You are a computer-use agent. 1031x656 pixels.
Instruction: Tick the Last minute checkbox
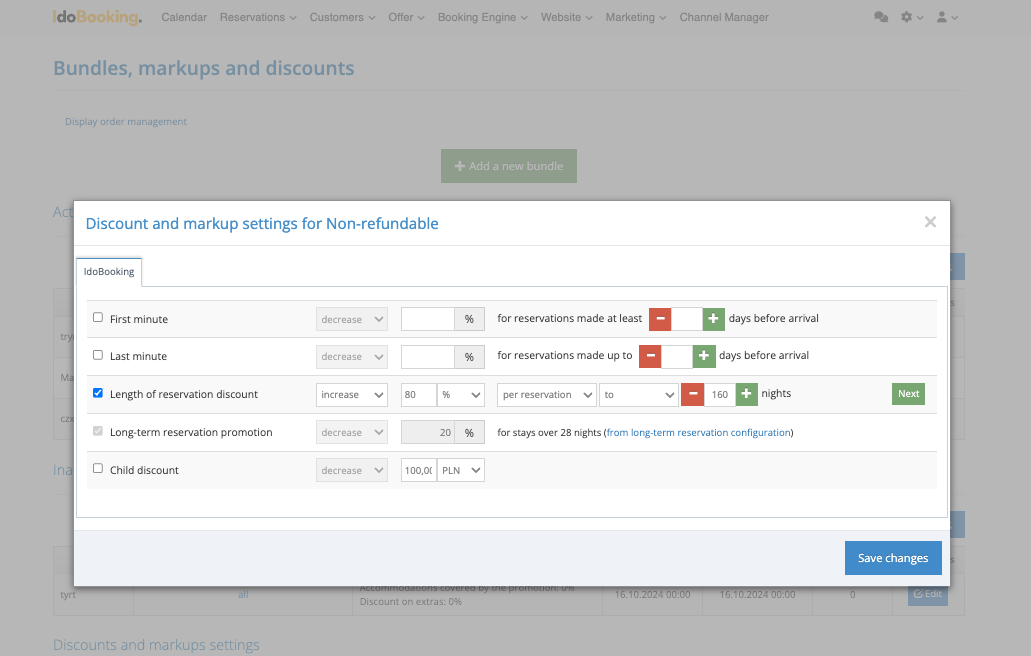[98, 355]
